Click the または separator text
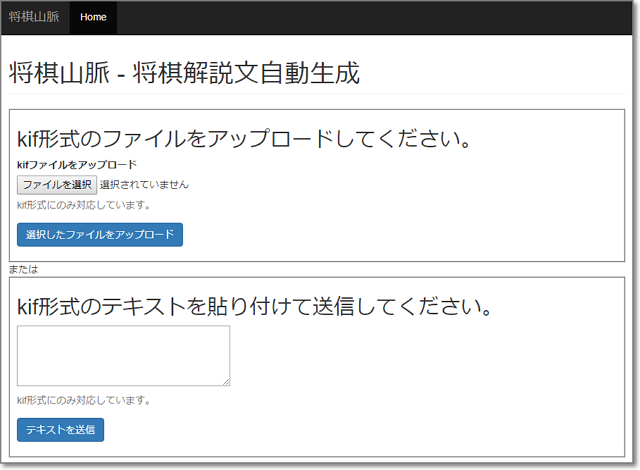The height and width of the screenshot is (470, 640). [x=23, y=269]
